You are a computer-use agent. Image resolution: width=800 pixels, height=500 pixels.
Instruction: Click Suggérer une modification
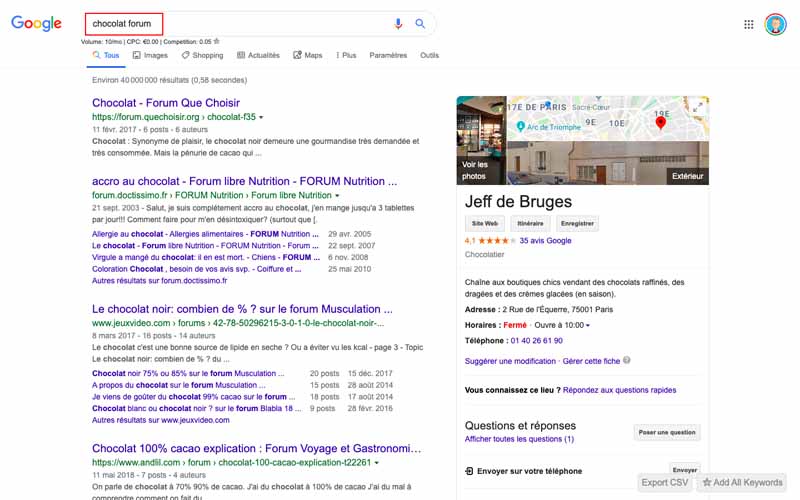click(510, 361)
